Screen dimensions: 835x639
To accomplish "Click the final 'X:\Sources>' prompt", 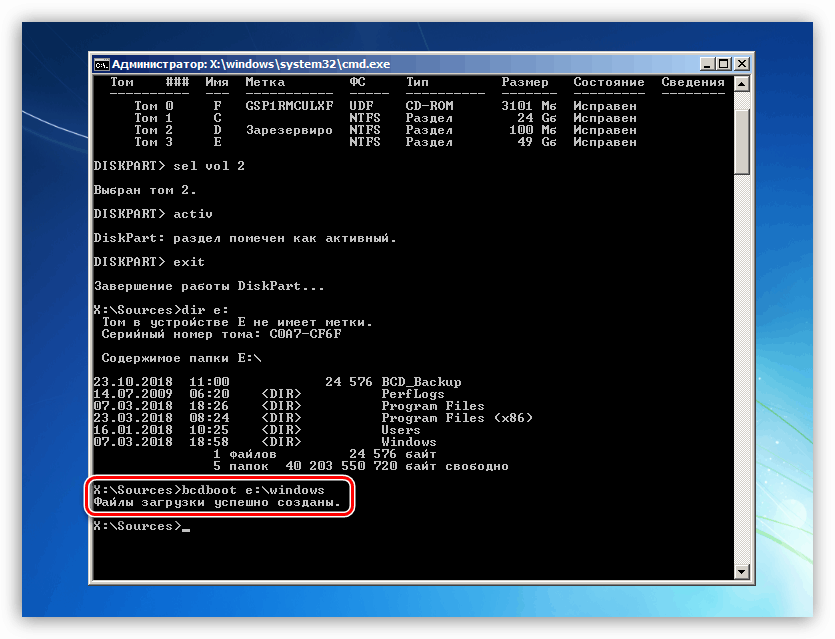I will coord(137,526).
